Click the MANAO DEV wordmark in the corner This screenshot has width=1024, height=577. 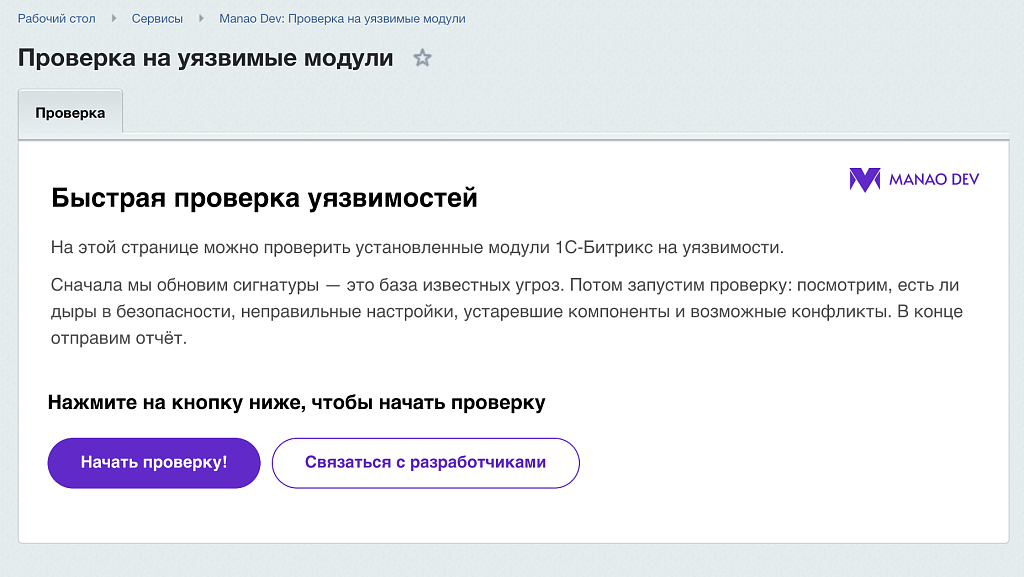(x=932, y=180)
